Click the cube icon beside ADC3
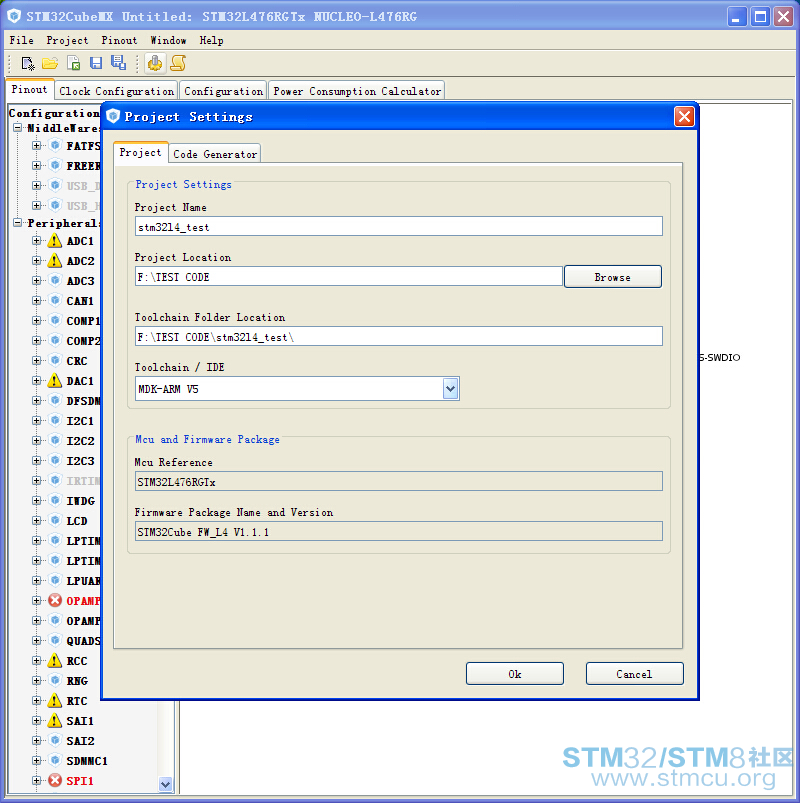Screen dimensions: 800x803 tap(55, 280)
